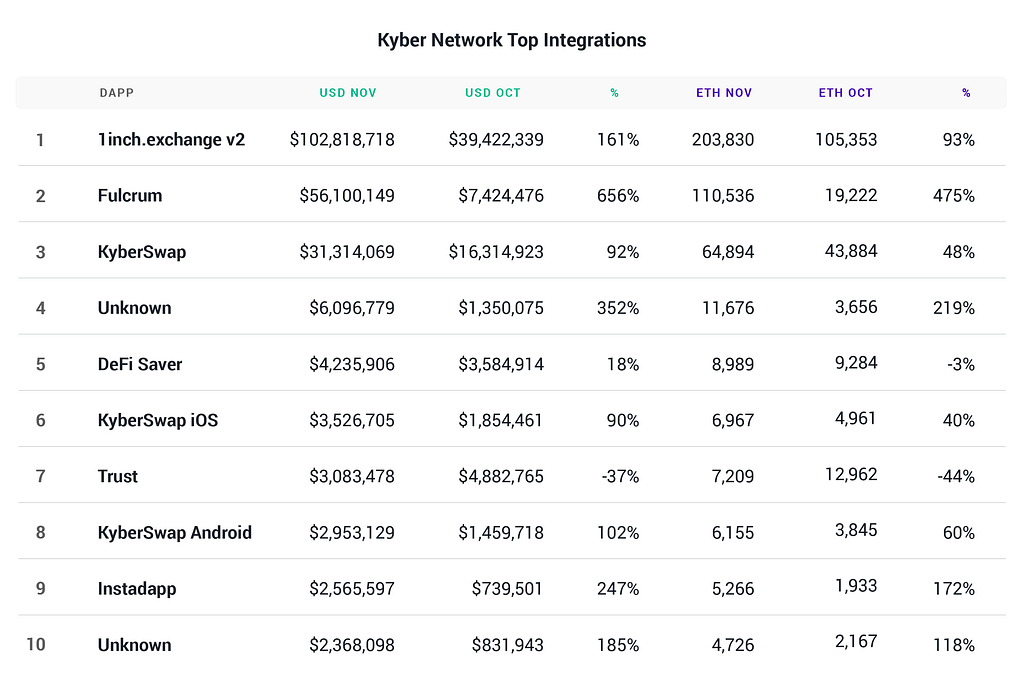
Task: Click the $102,818,718 USD NOV value
Action: (x=342, y=139)
